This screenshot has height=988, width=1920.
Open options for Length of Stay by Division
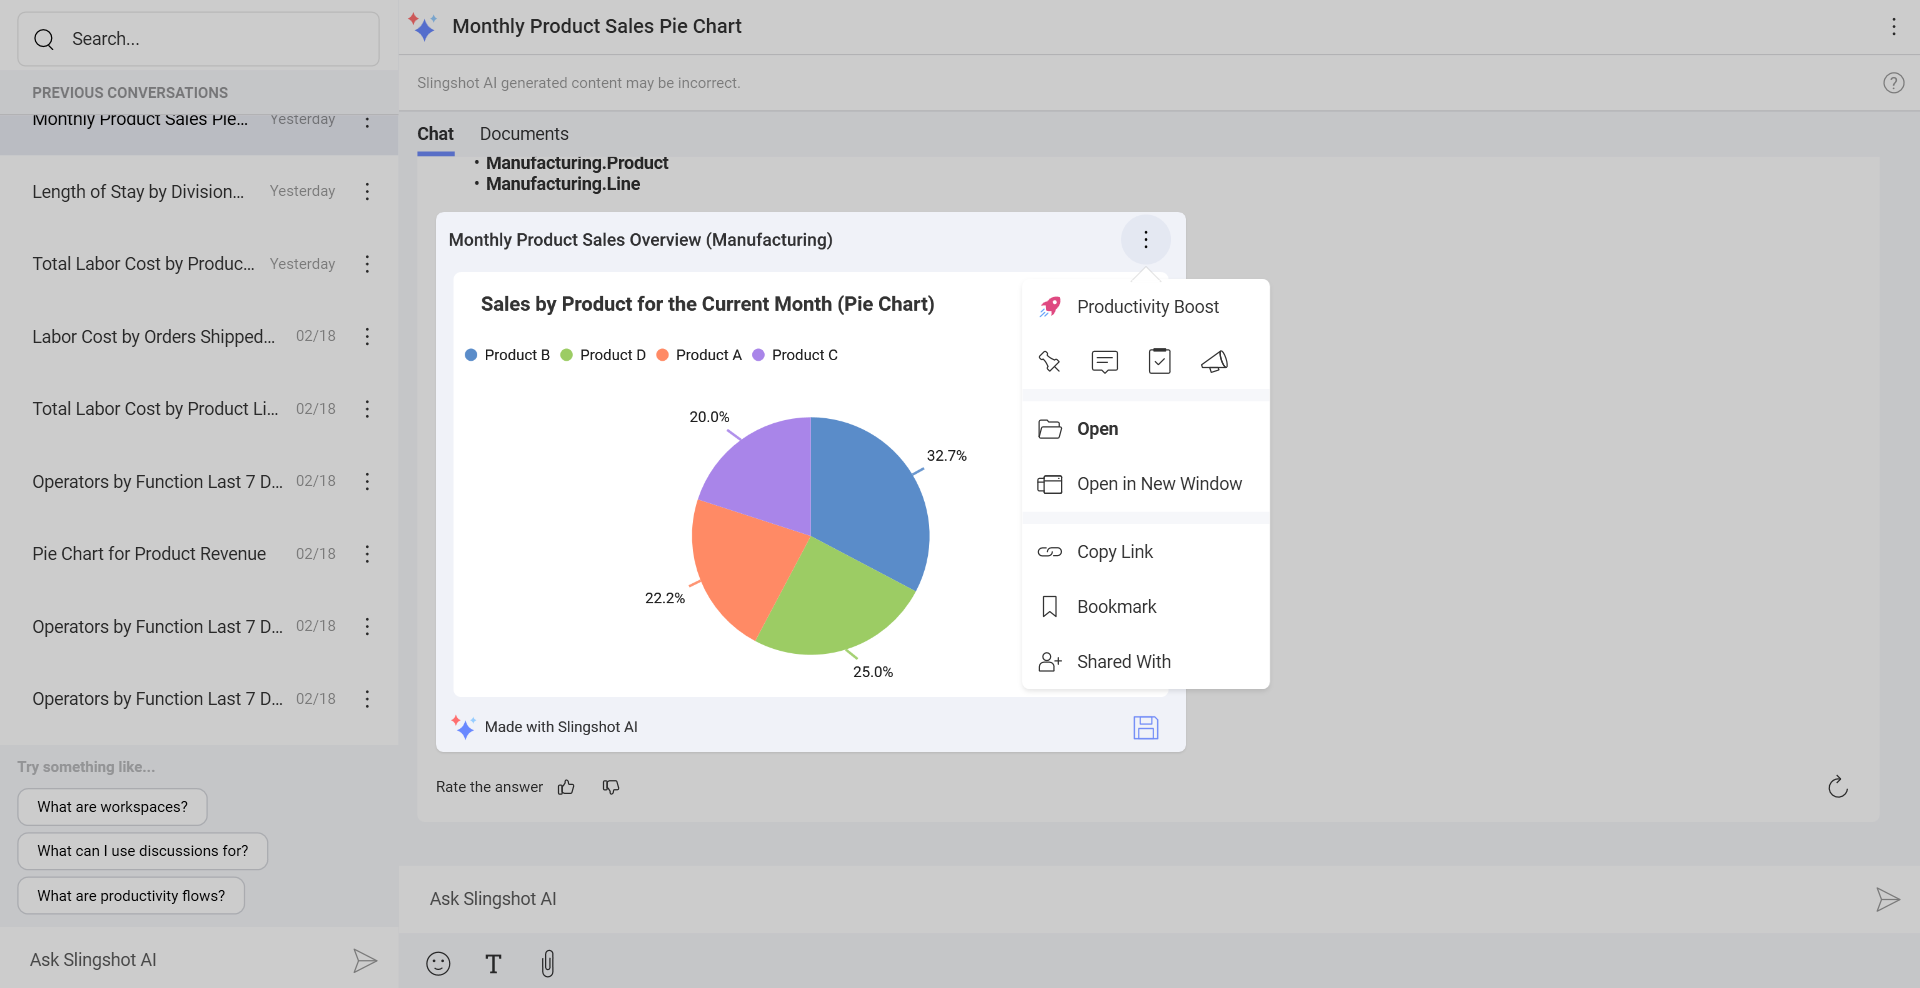(x=367, y=191)
